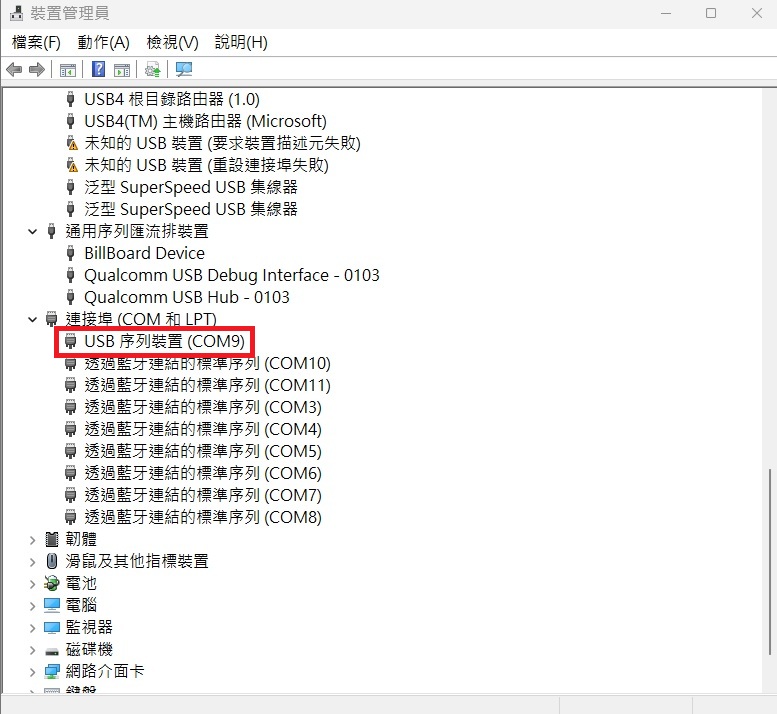Image resolution: width=777 pixels, height=714 pixels.
Task: Show or hide the console tree toolbar icon
Action: point(68,70)
